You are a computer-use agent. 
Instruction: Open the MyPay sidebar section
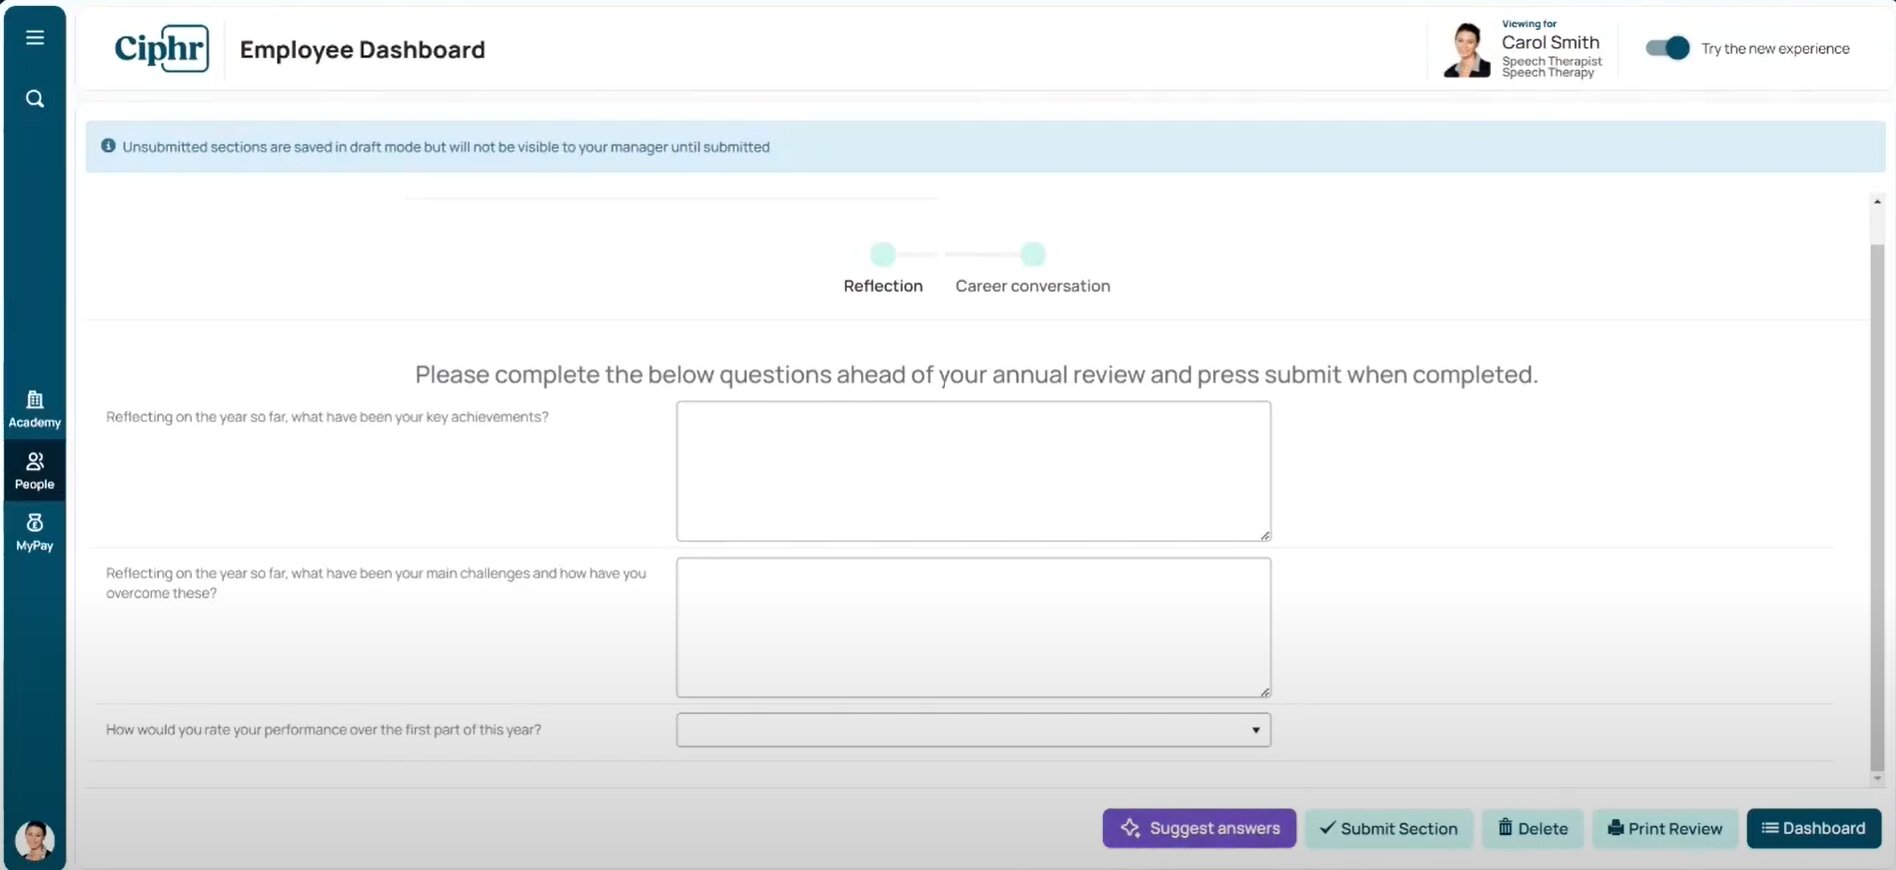point(35,532)
